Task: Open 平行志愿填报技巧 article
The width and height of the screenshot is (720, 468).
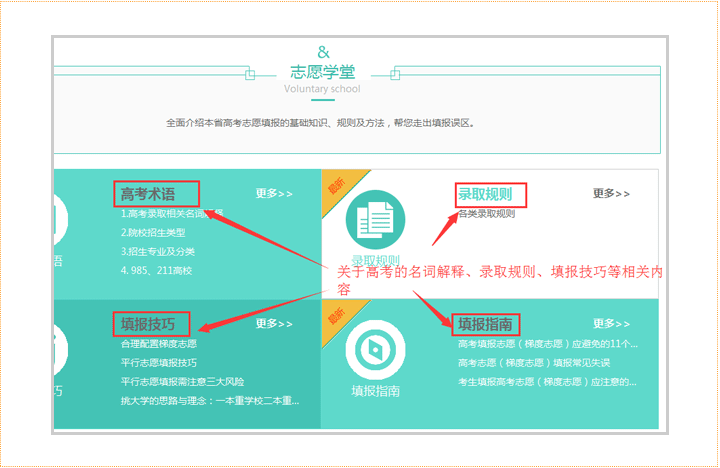Action: point(159,363)
